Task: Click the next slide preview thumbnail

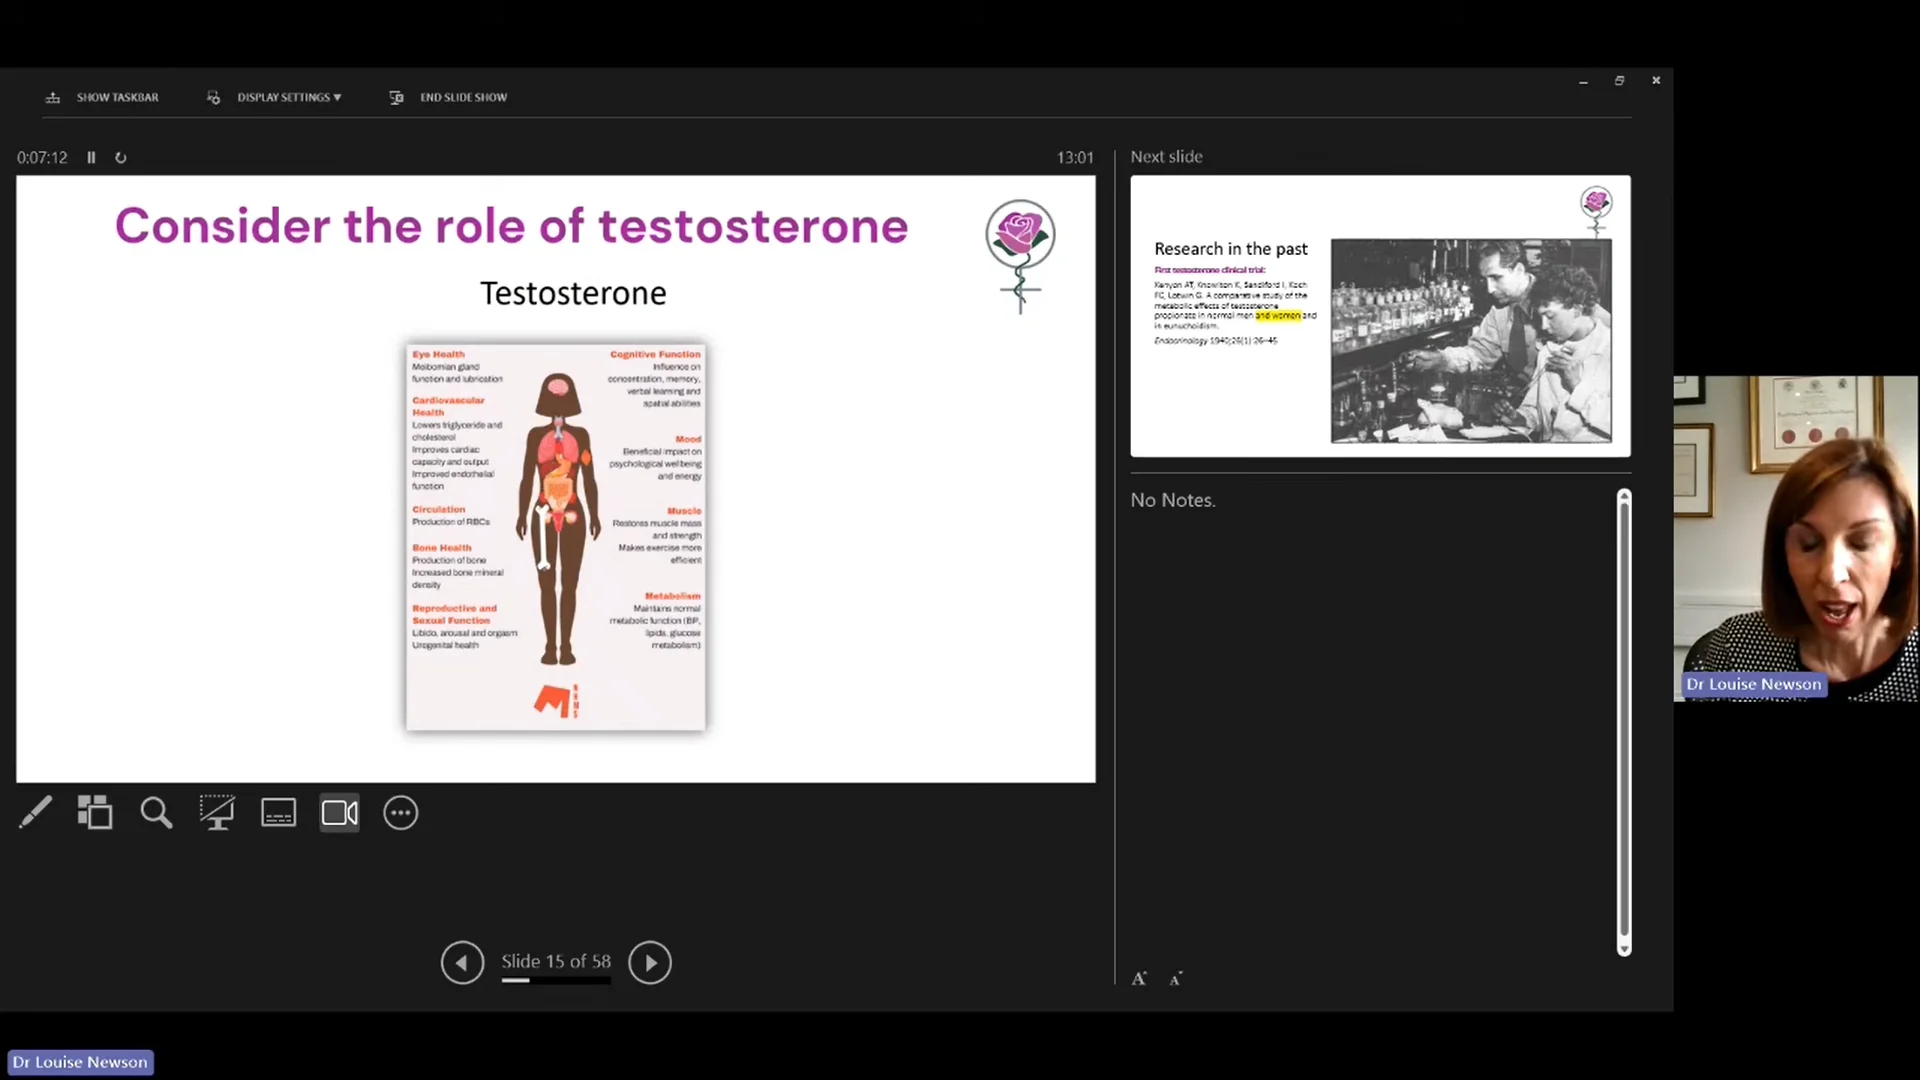Action: [1380, 316]
